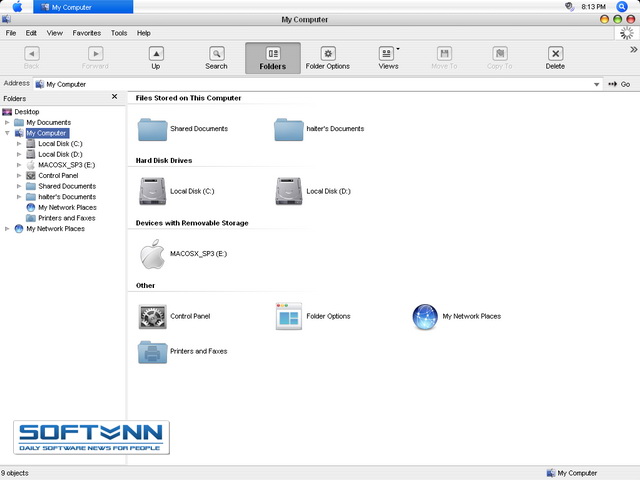The width and height of the screenshot is (640, 480).
Task: Click the Views toolbar icon
Action: [386, 53]
